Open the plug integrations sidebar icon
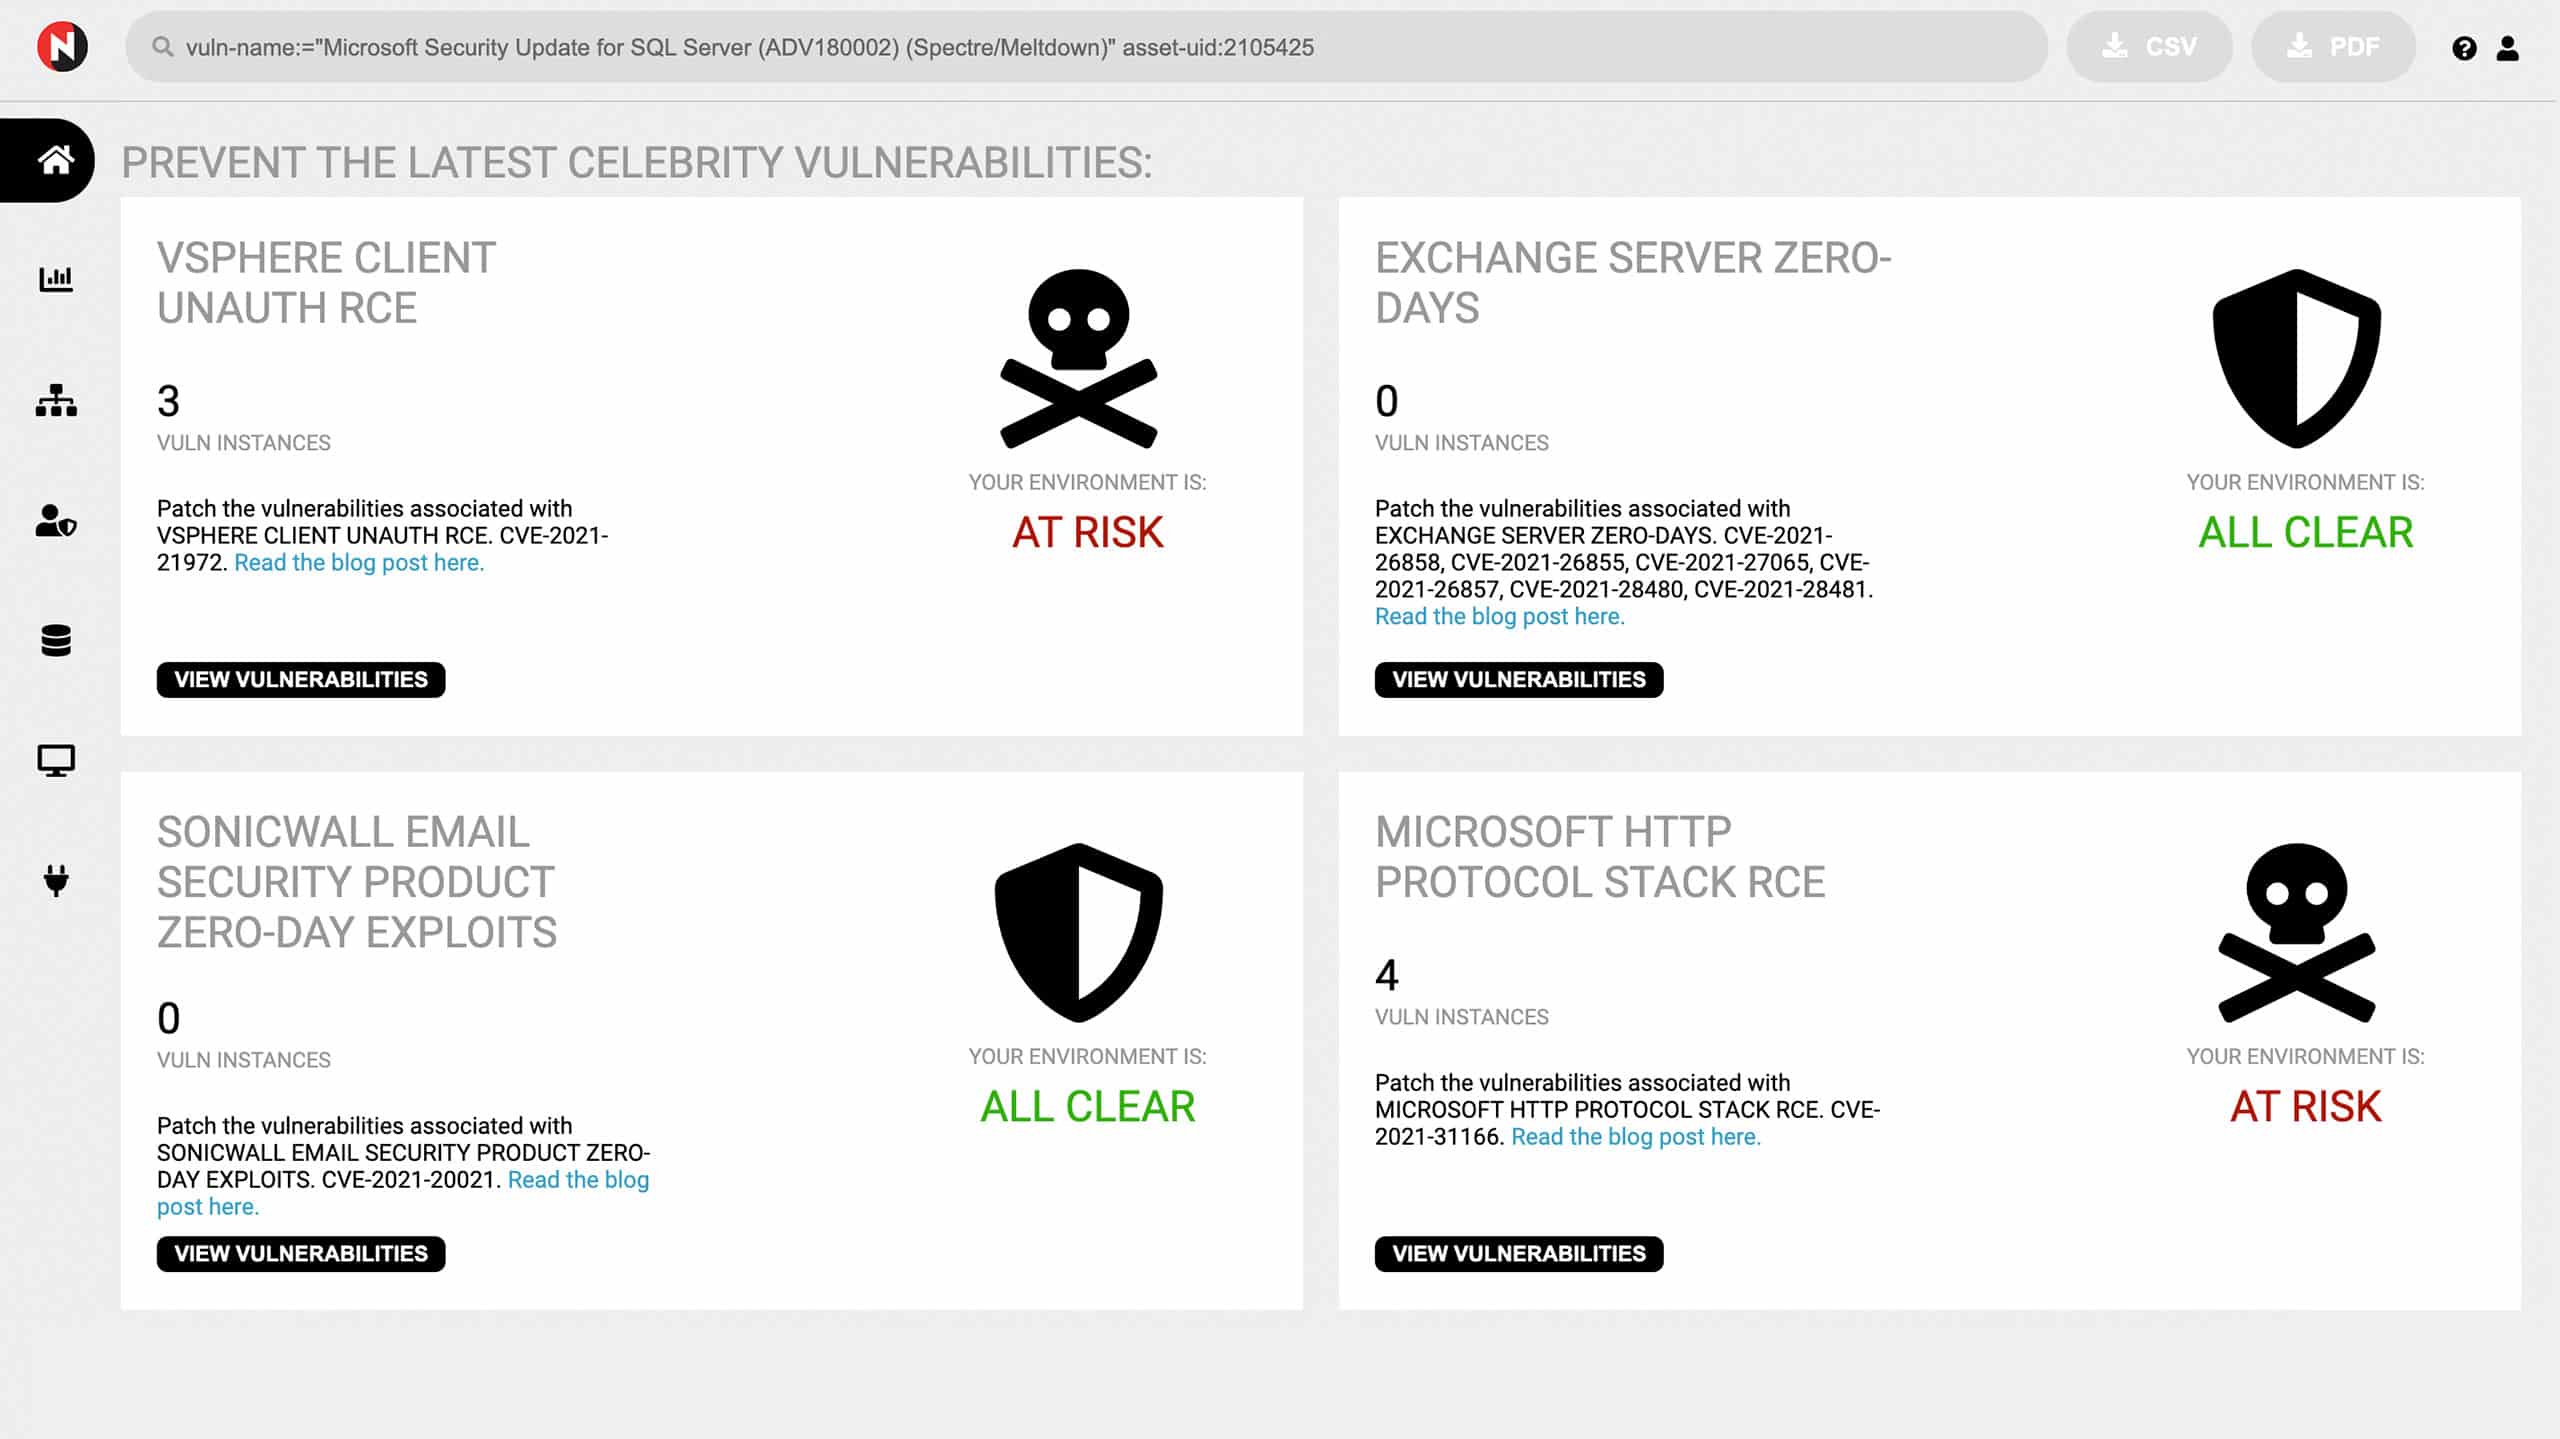This screenshot has width=2560, height=1439. pyautogui.click(x=56, y=881)
